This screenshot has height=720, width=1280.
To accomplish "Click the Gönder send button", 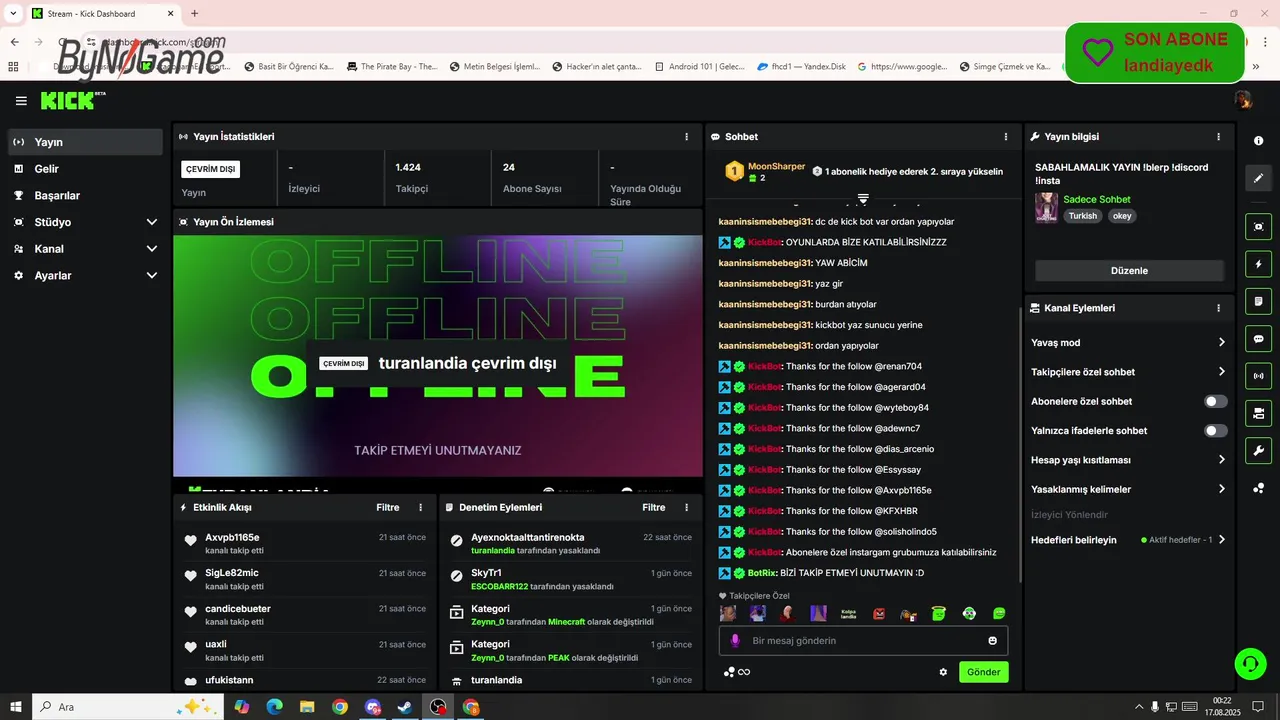I will 983,672.
